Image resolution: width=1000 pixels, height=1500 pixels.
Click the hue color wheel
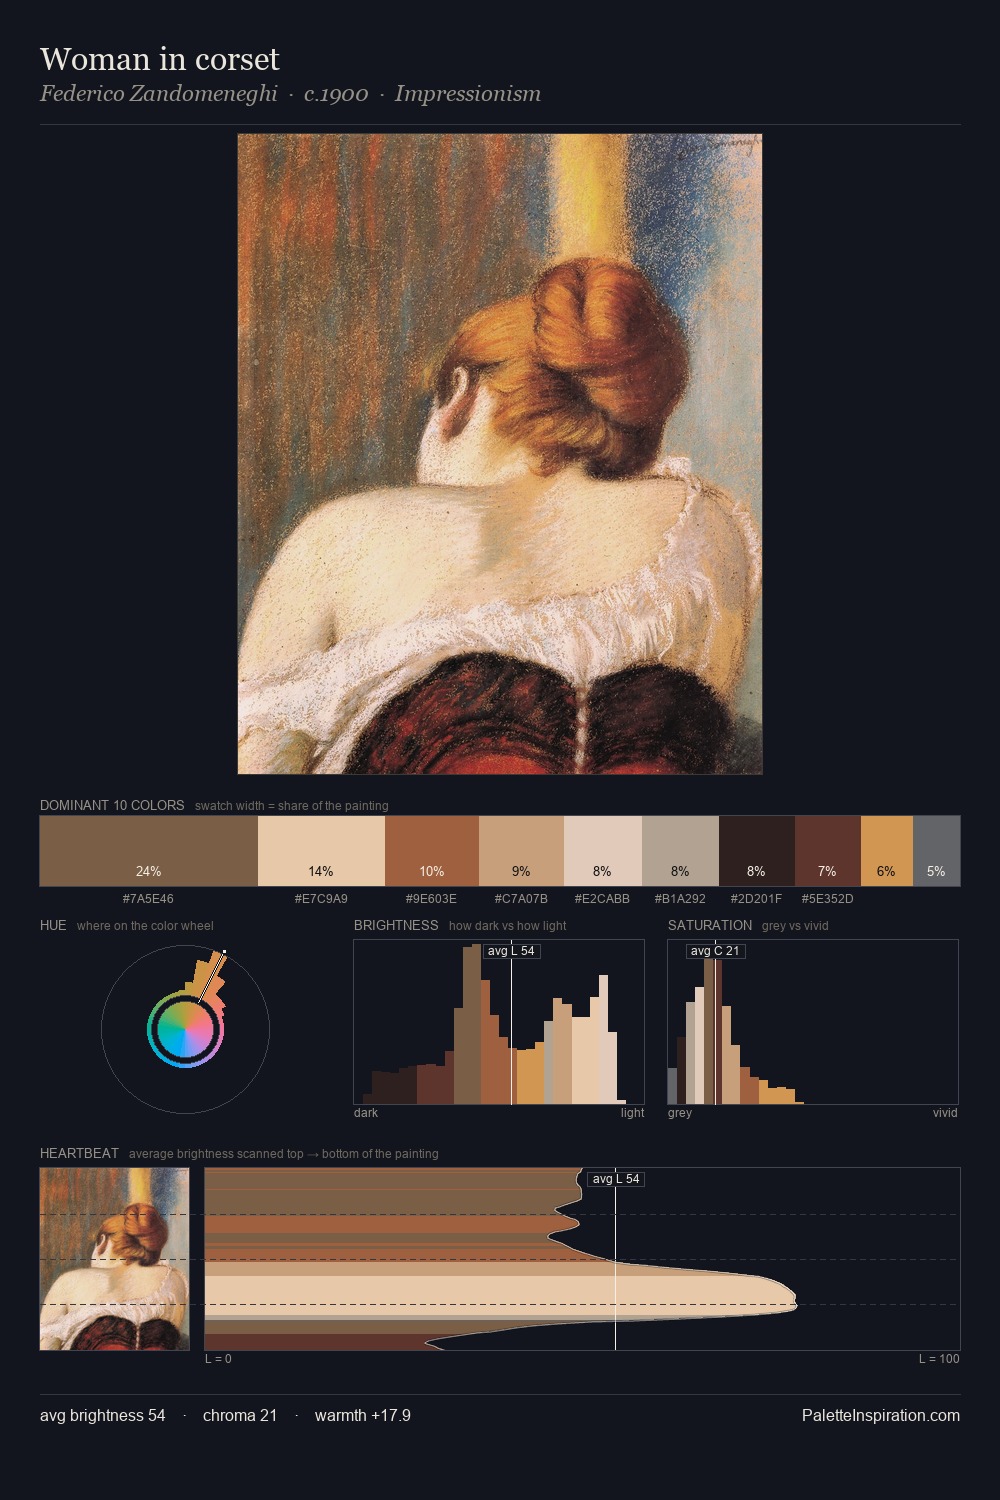[185, 1029]
